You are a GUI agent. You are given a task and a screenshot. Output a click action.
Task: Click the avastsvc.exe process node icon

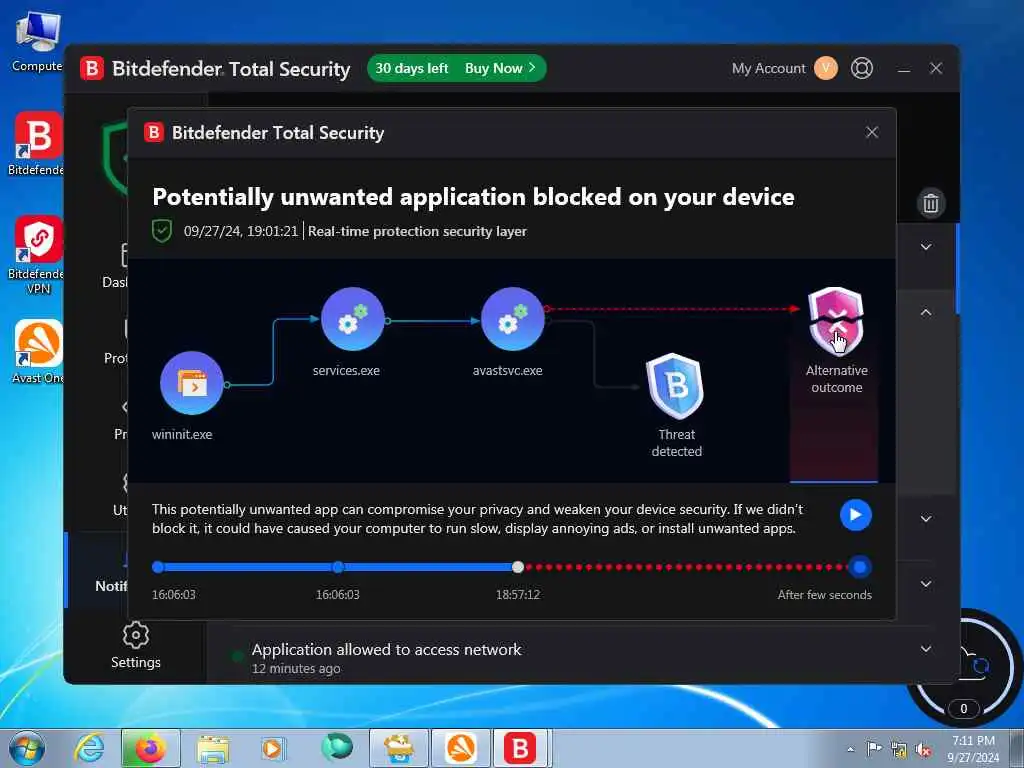pyautogui.click(x=513, y=319)
